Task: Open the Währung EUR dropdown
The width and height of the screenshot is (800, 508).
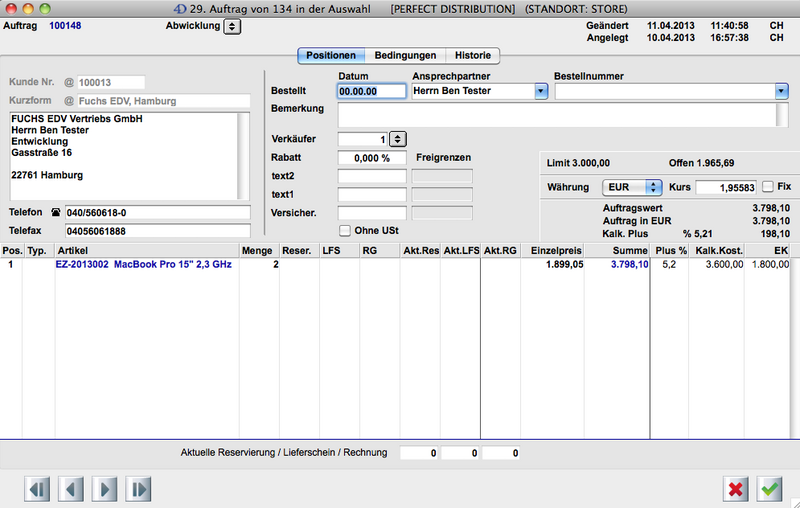Action: point(654,187)
